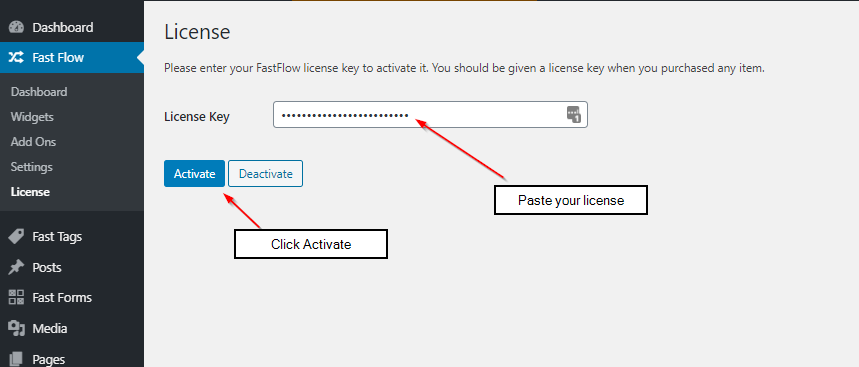Click the Fast Flow shuffle icon

tap(16, 58)
